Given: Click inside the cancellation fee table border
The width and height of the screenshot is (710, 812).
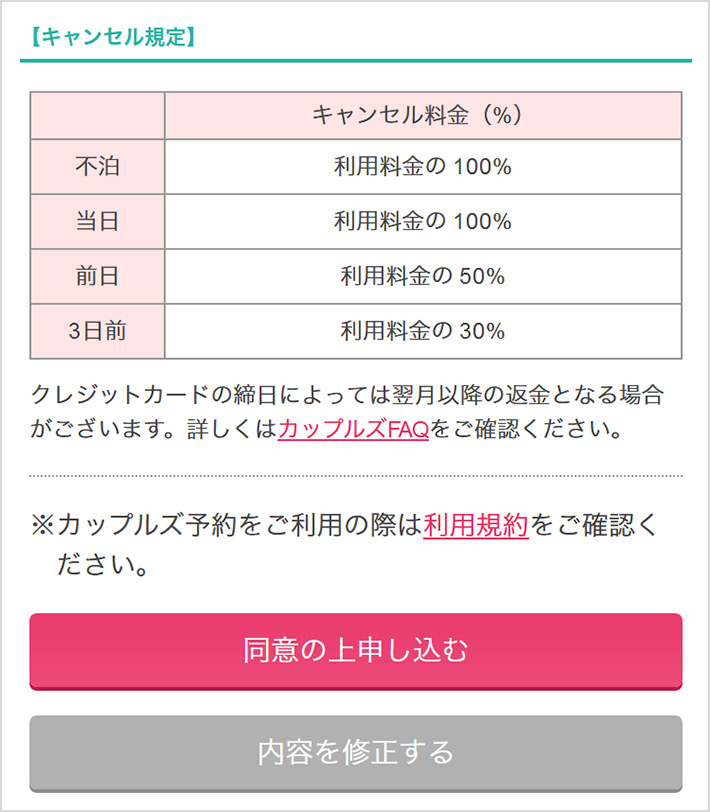Looking at the screenshot, I should pos(354,225).
